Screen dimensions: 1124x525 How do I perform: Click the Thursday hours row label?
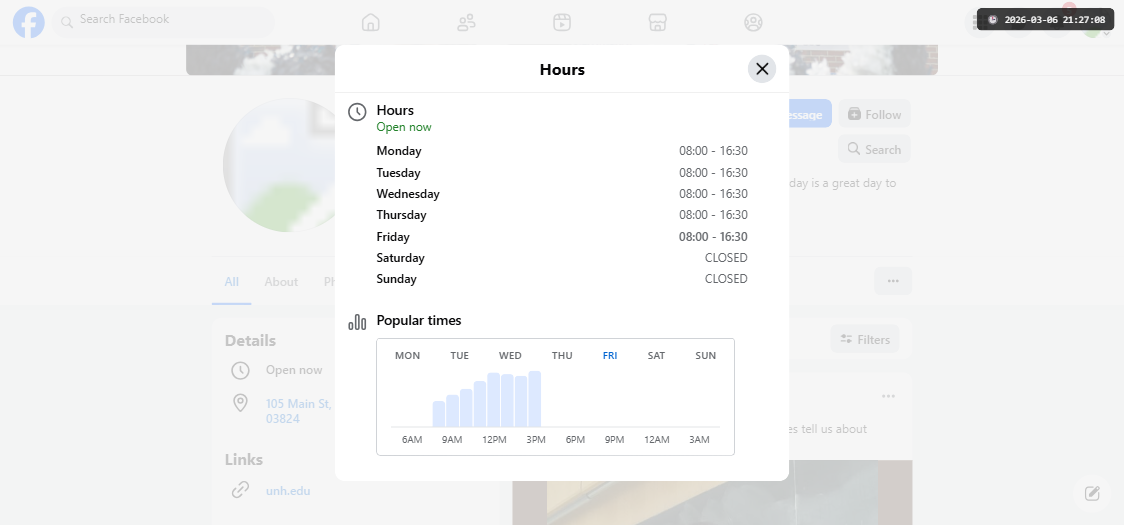[x=401, y=214]
